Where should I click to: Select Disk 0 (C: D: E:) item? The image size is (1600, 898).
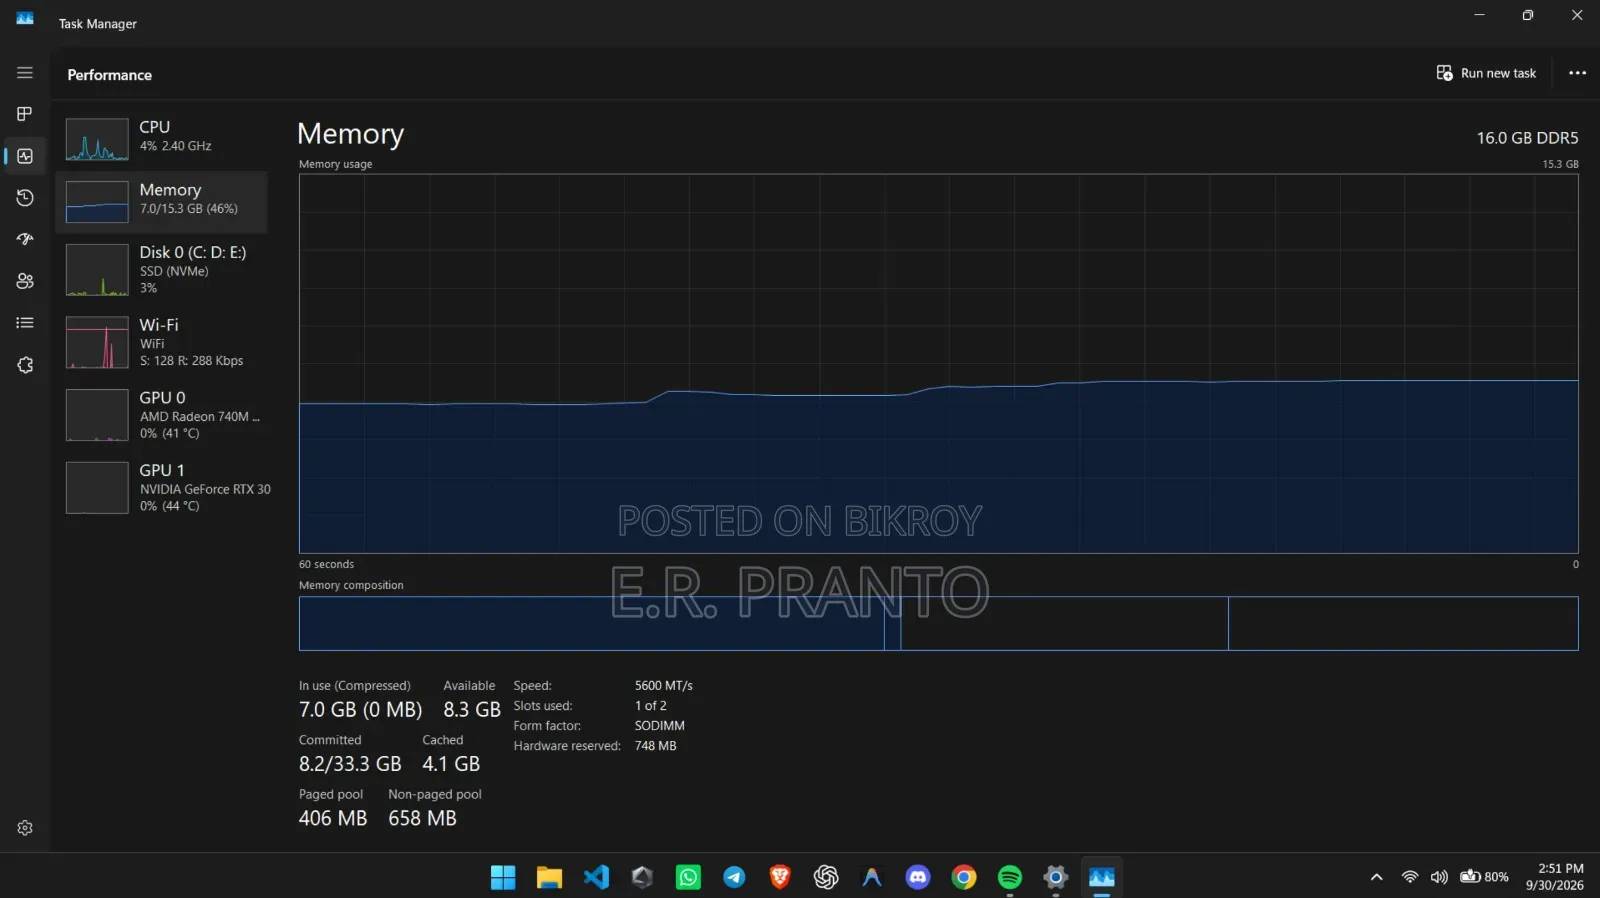[162, 269]
